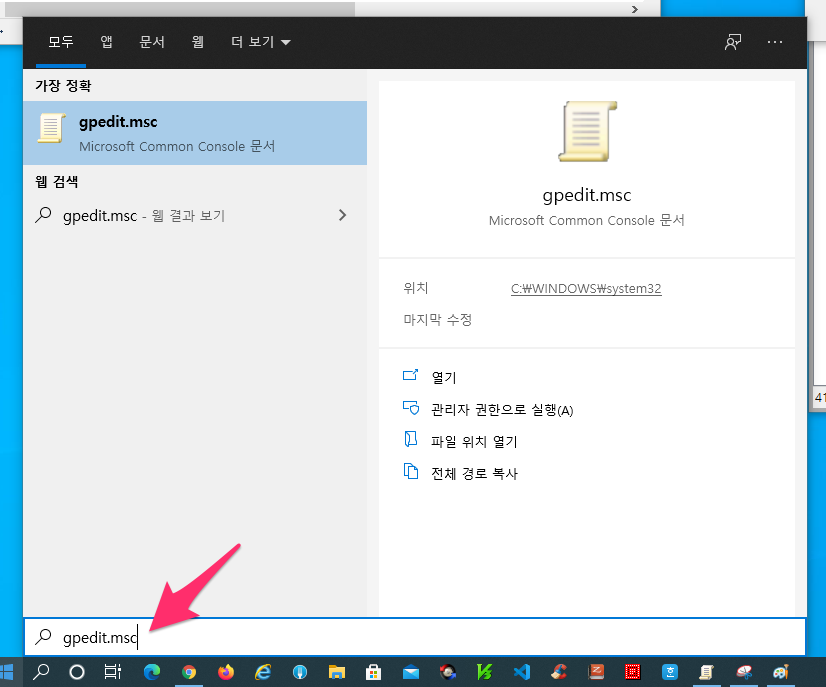Launch Firefox from the taskbar
Screen dimensions: 826x687
click(226, 672)
